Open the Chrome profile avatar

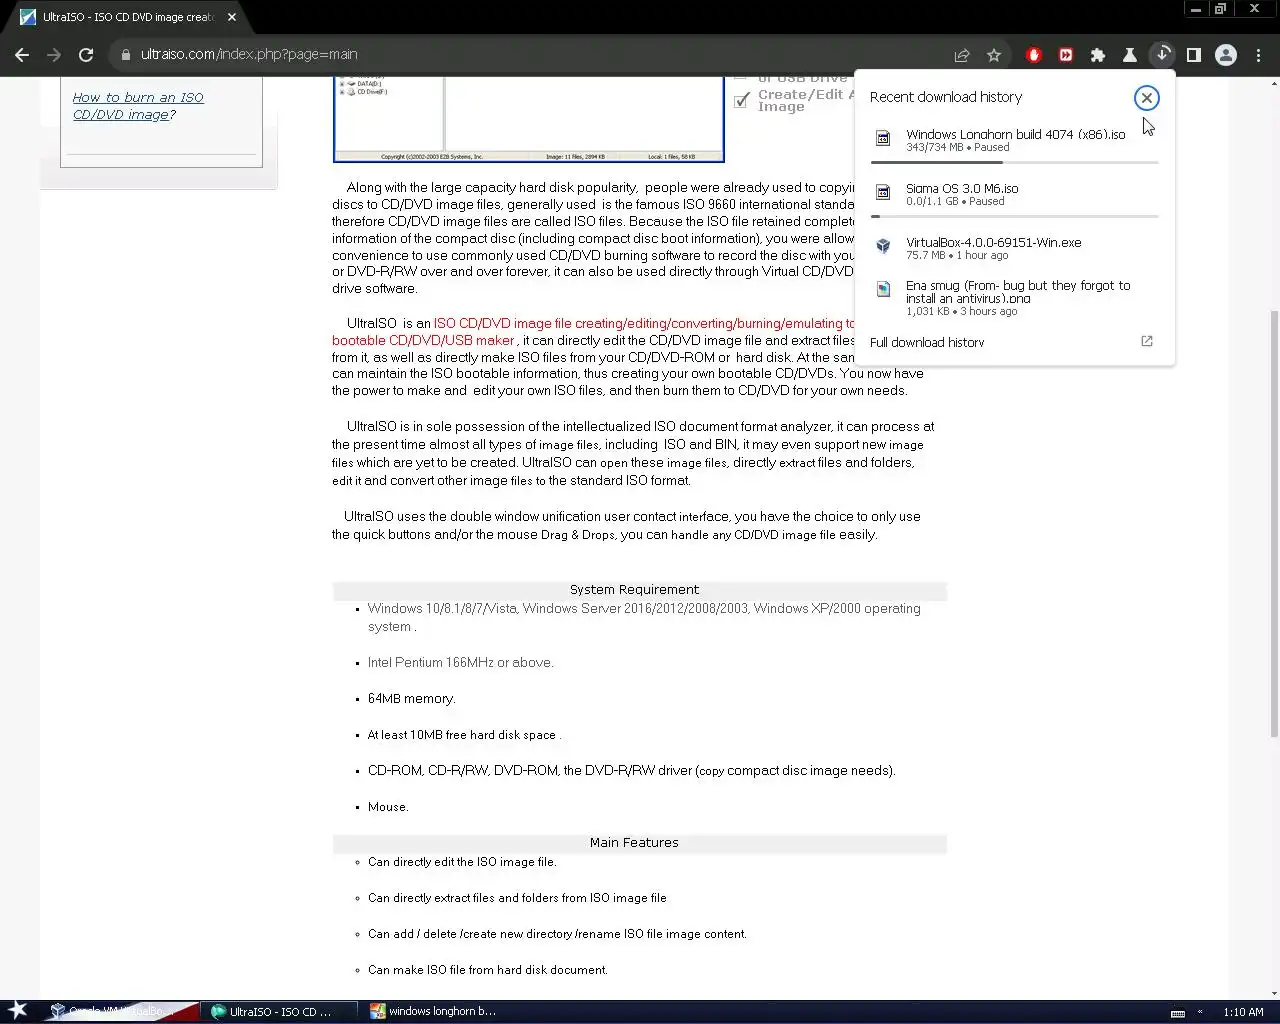[x=1226, y=55]
